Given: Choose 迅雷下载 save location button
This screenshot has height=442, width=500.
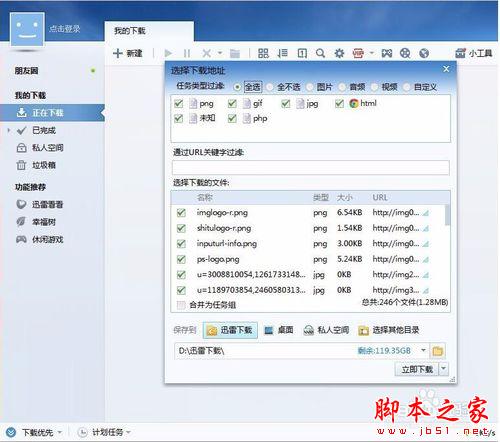Looking at the screenshot, I should click(x=230, y=330).
